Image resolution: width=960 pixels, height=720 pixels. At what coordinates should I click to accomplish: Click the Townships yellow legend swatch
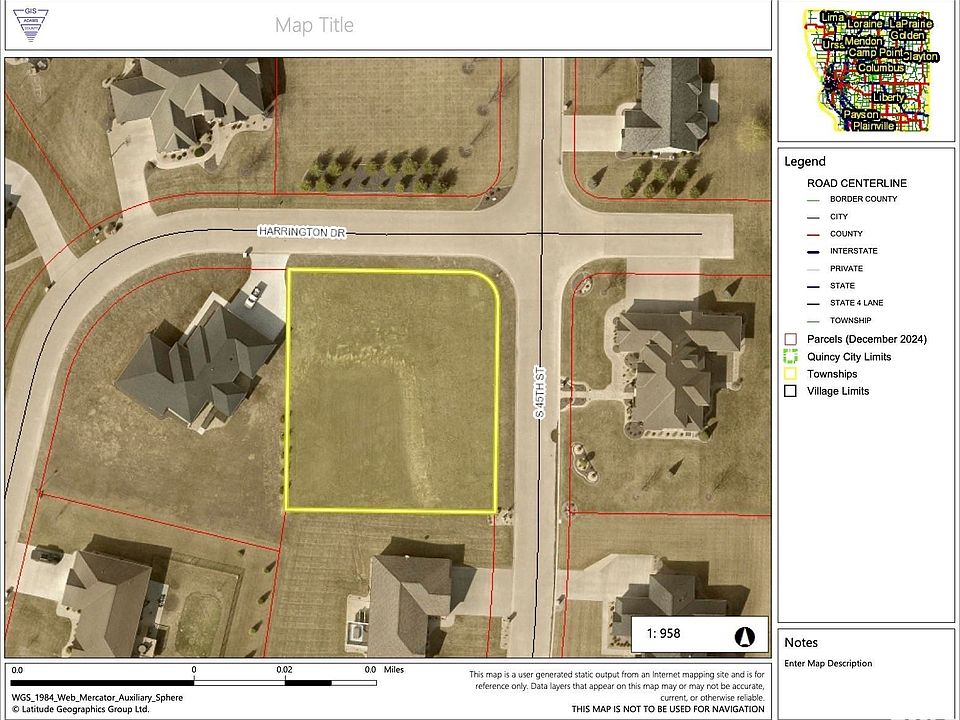(790, 373)
